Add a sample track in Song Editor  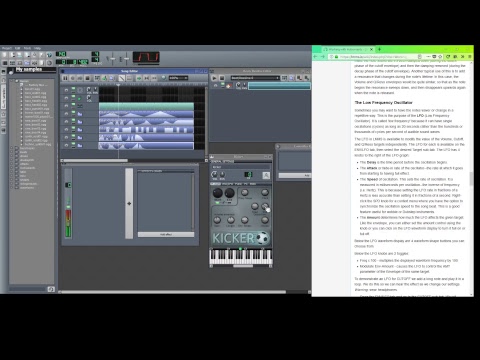point(104,78)
